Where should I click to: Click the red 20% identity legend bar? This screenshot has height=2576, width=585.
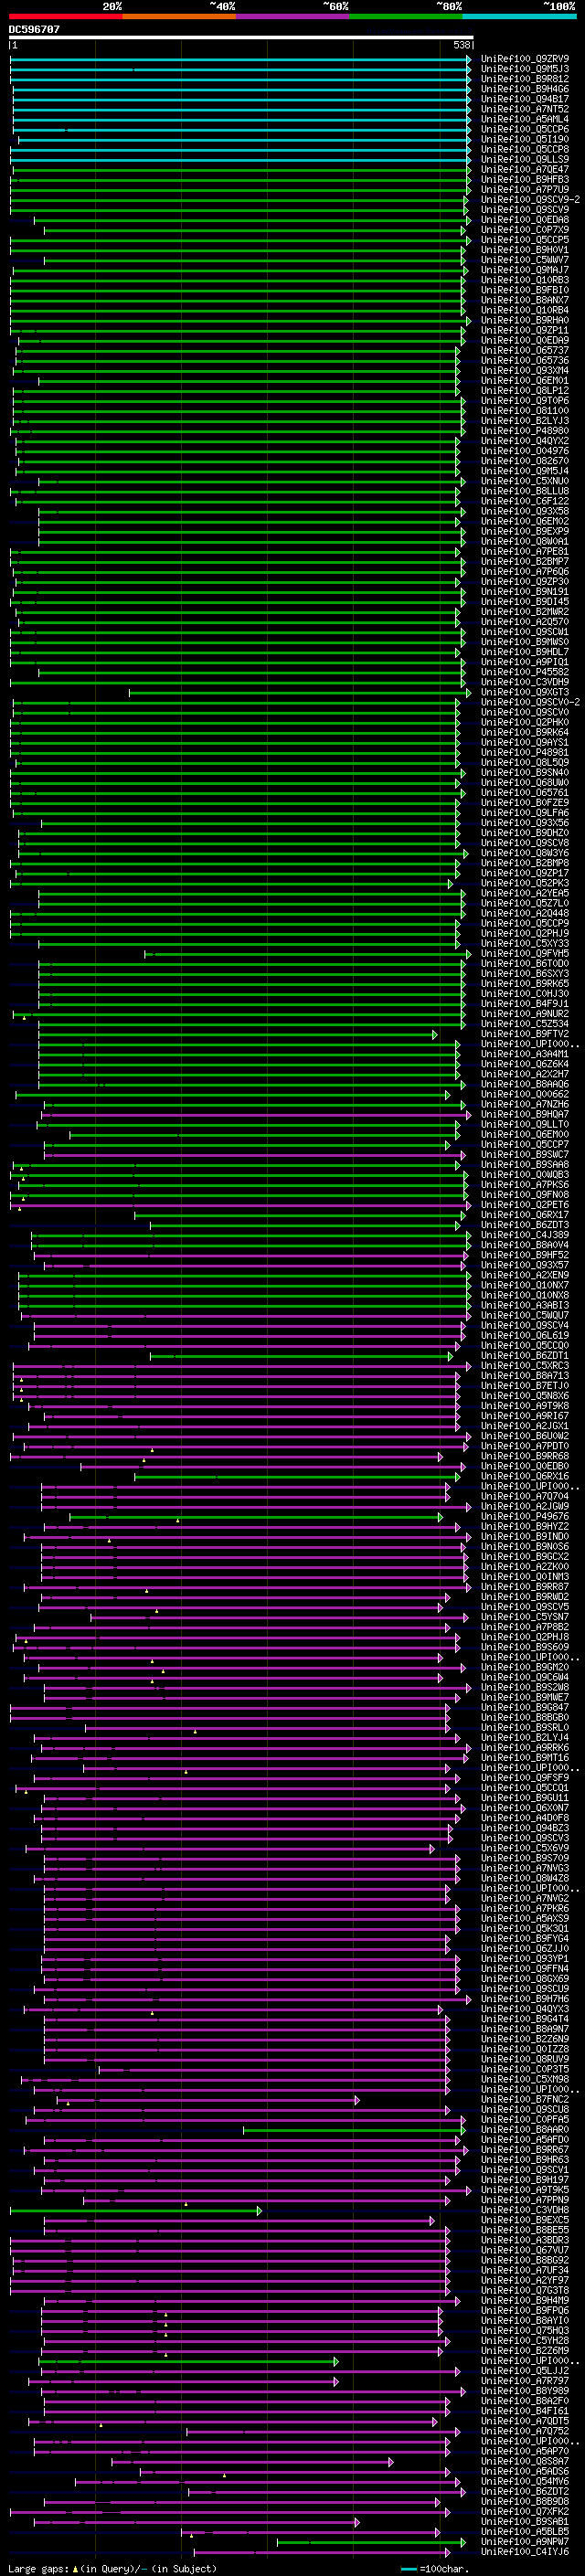pyautogui.click(x=65, y=16)
